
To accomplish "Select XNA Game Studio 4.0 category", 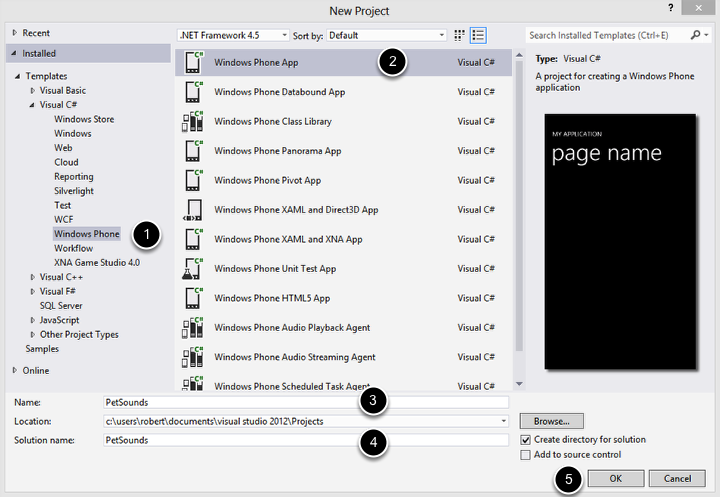I will pos(97,263).
